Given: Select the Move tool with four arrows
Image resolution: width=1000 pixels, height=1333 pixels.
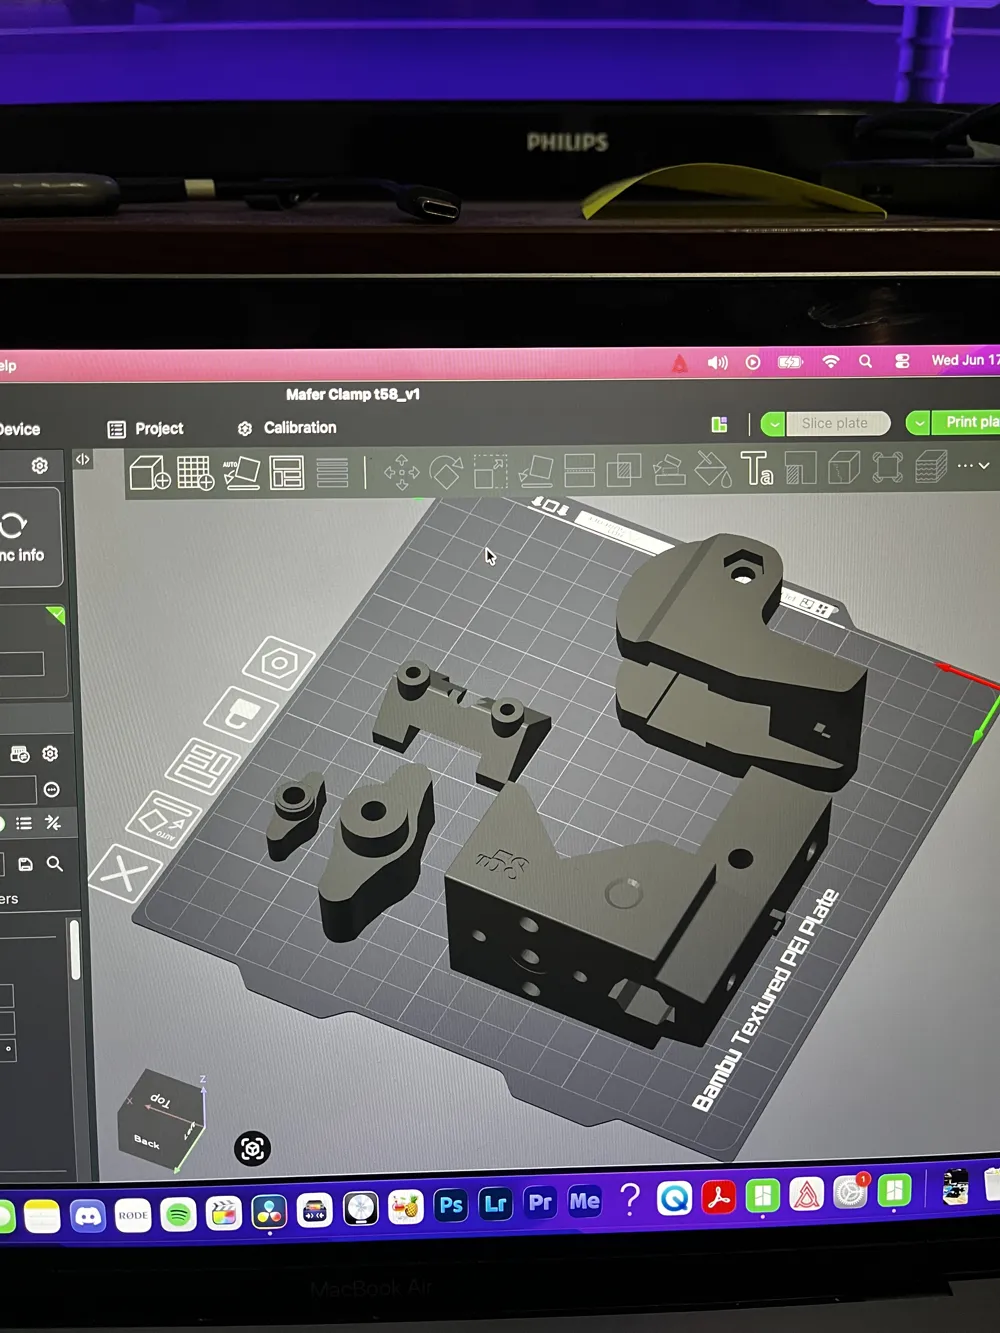Looking at the screenshot, I should pyautogui.click(x=401, y=472).
